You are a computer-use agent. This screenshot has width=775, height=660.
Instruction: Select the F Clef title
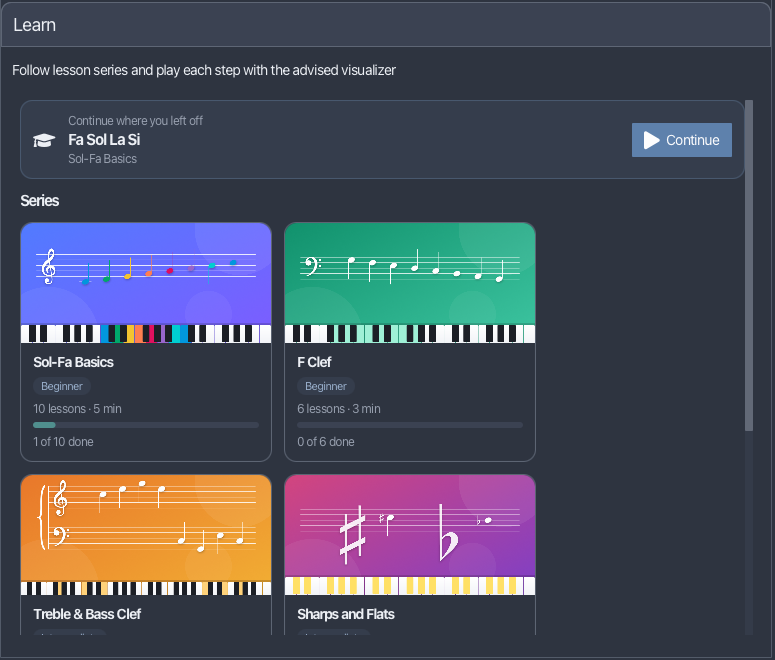[314, 362]
